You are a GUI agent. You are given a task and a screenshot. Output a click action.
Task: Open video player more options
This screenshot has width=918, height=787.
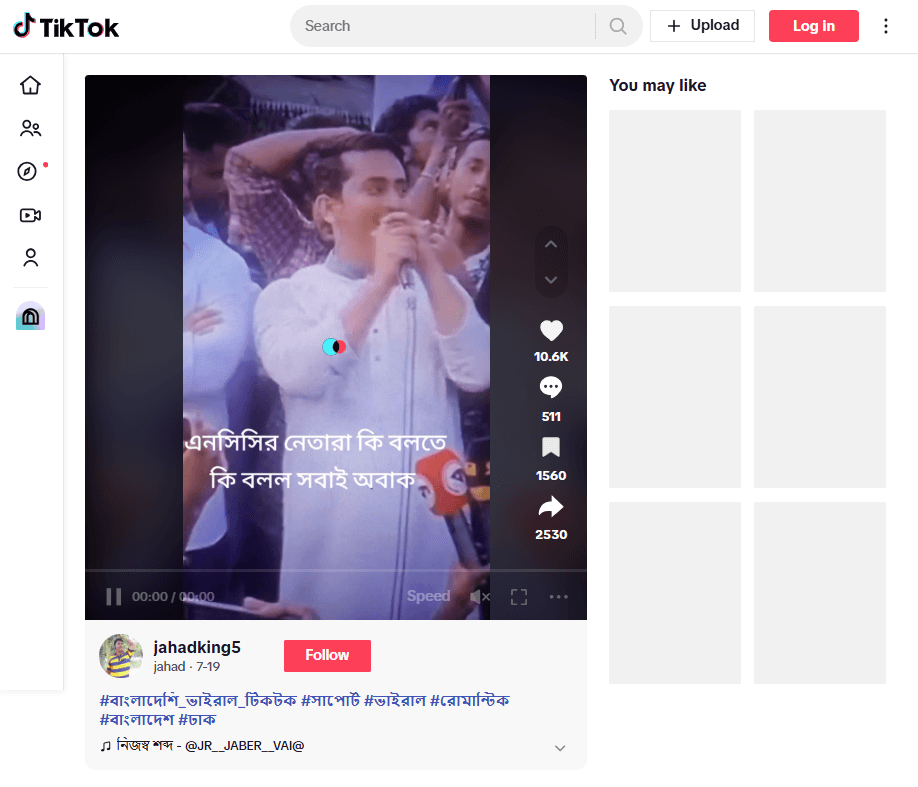coord(559,597)
